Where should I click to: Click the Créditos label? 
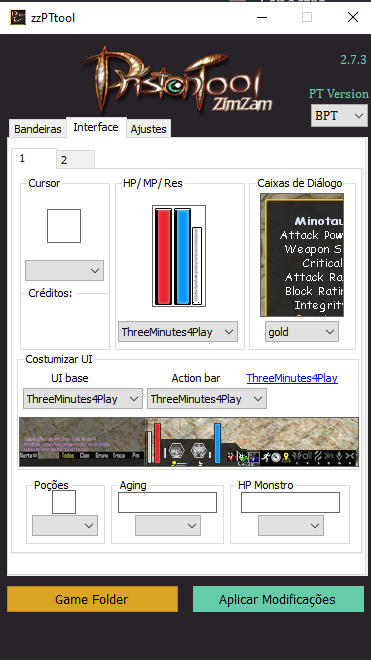50,293
